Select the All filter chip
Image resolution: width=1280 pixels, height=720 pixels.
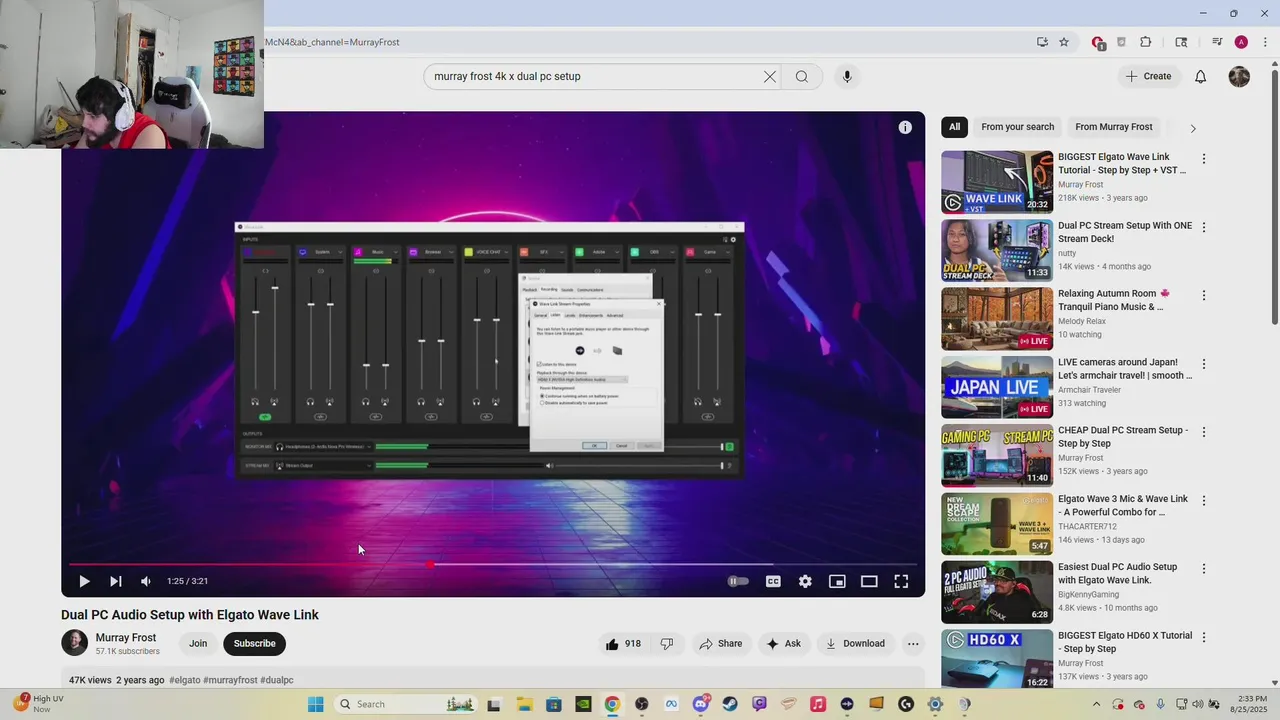tap(954, 127)
